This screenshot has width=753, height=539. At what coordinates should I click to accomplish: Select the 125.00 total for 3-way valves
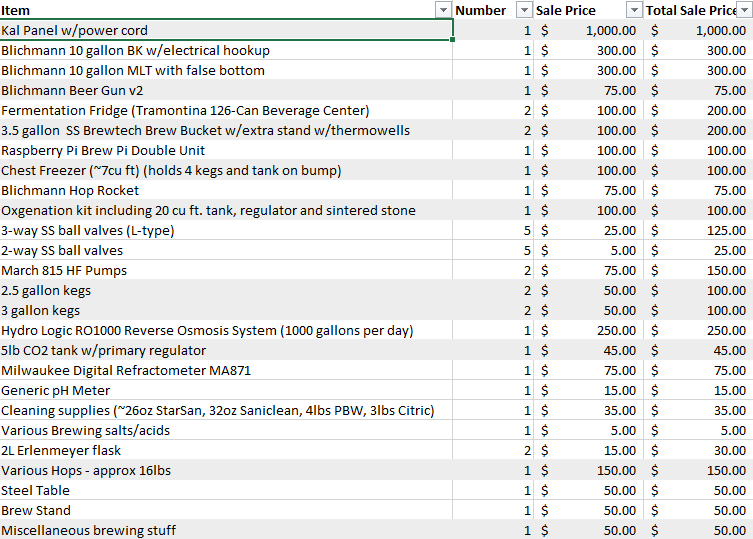(x=698, y=230)
